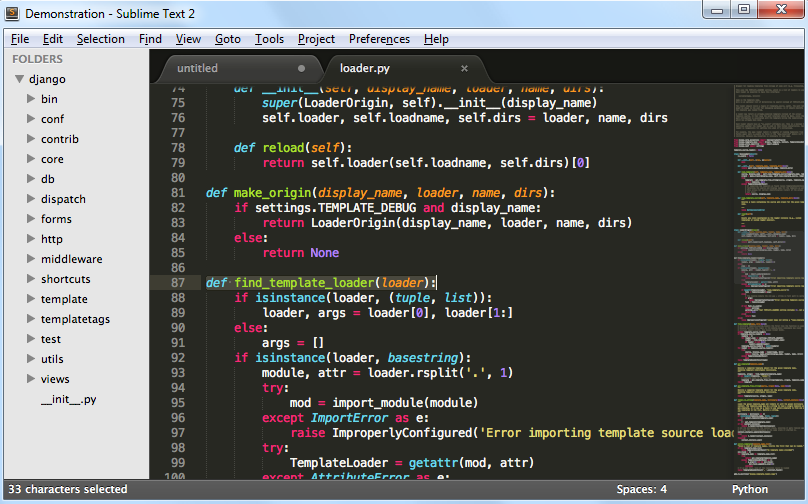Open the Preferences menu
This screenshot has width=808, height=504.
click(x=379, y=39)
